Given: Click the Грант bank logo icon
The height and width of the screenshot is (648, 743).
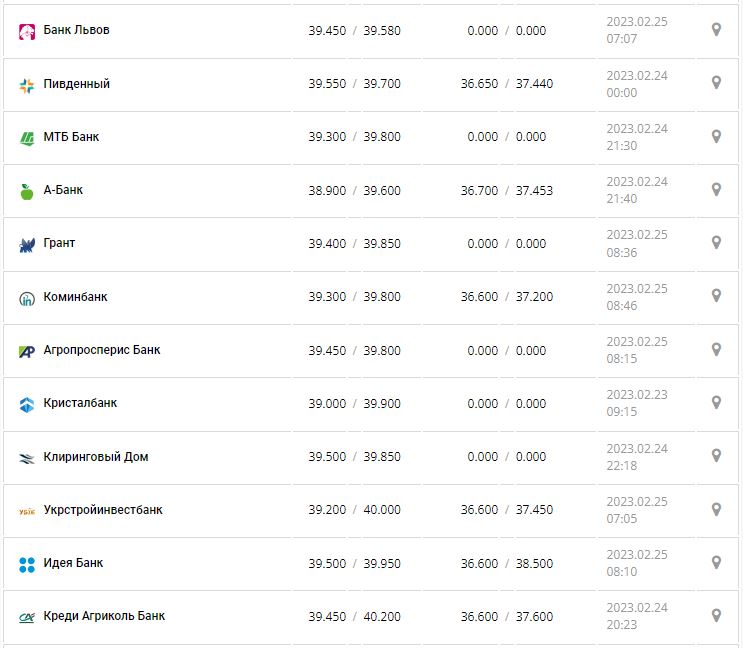Looking at the screenshot, I should click(27, 244).
